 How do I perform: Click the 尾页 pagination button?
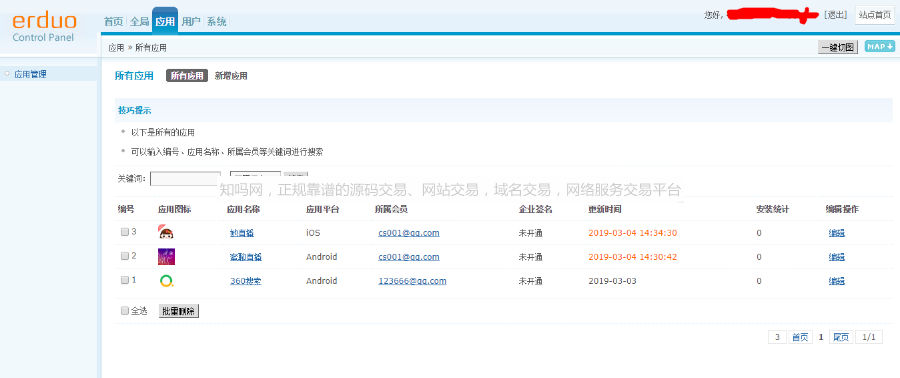[x=841, y=337]
